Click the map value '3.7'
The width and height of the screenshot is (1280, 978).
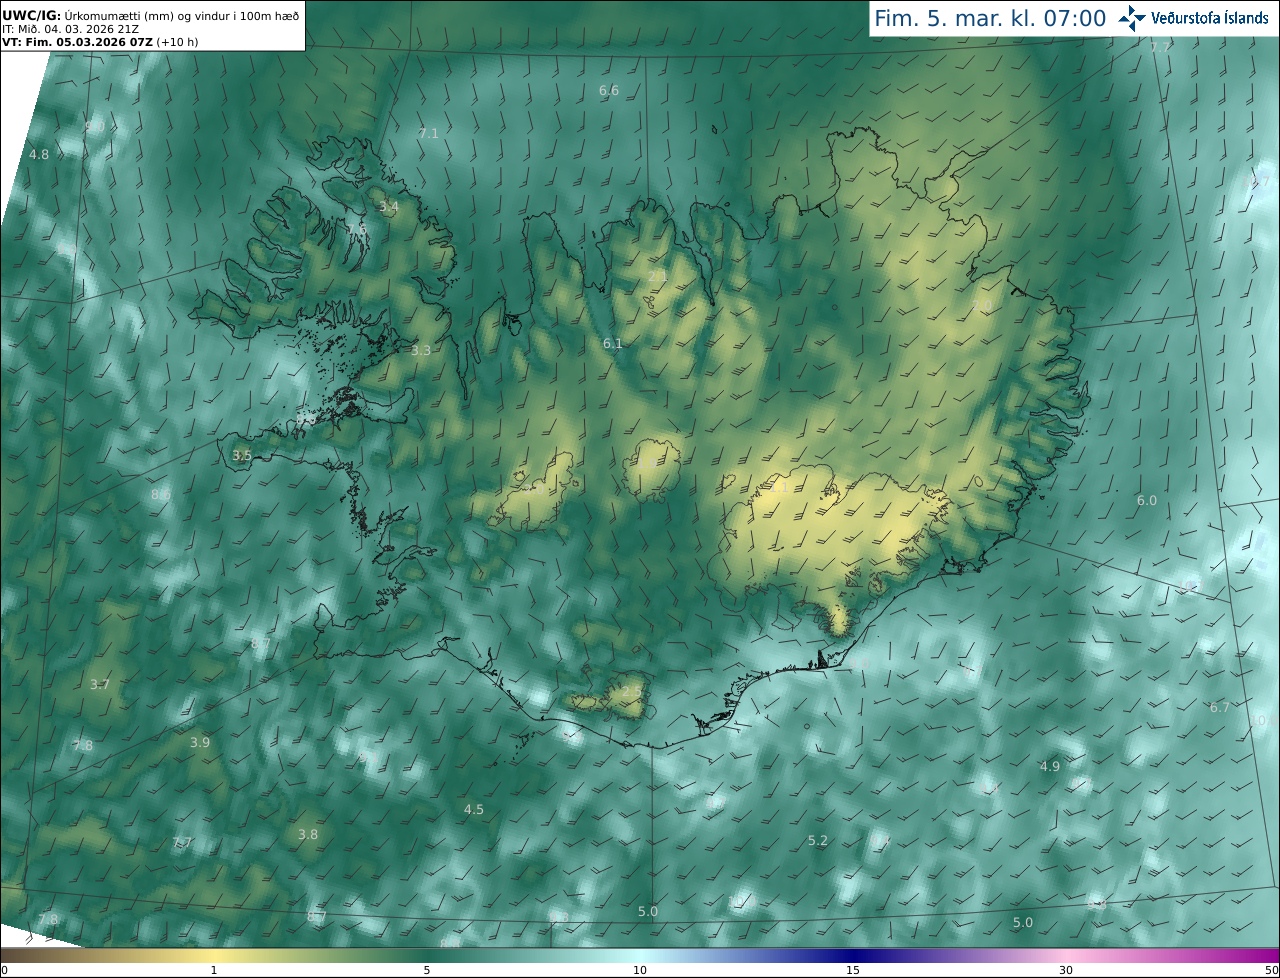point(100,685)
